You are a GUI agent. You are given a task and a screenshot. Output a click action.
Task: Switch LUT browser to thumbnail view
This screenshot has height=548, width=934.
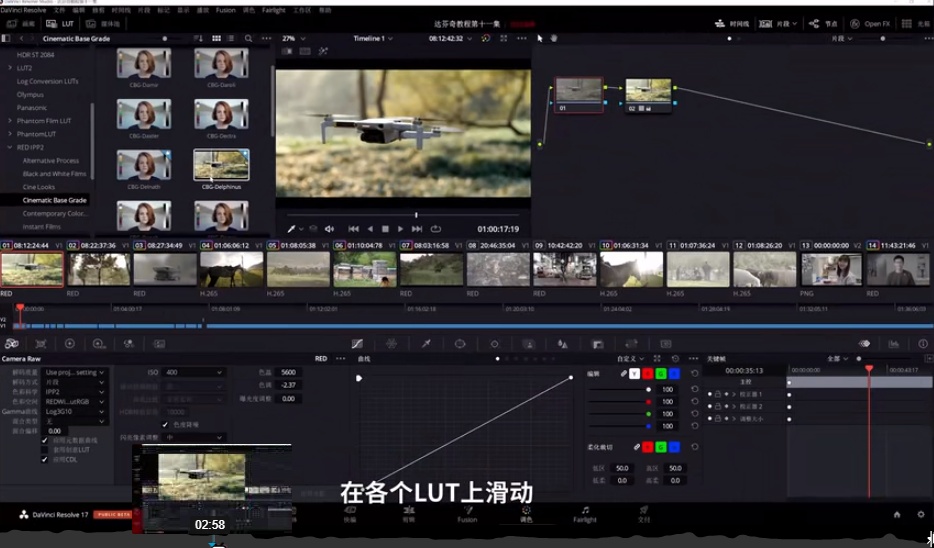click(216, 38)
